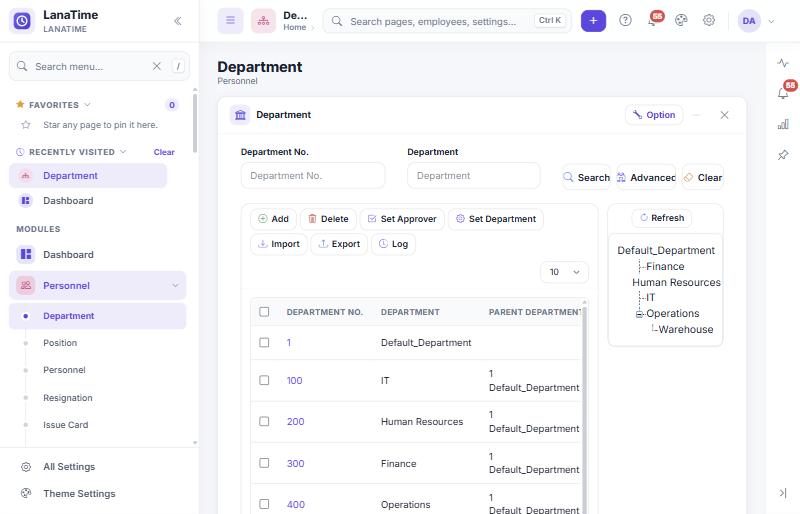The height and width of the screenshot is (514, 800).
Task: Click the purple plus quick-add button
Action: pyautogui.click(x=593, y=21)
